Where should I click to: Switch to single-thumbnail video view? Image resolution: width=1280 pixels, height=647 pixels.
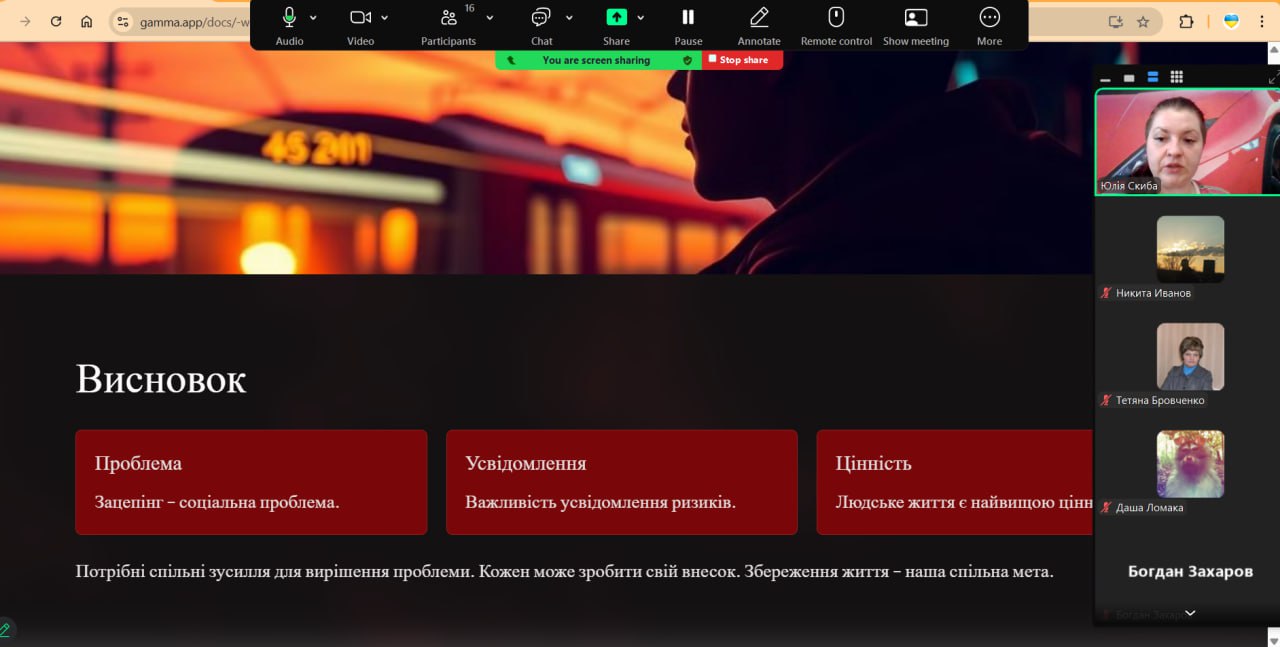[x=1129, y=77]
